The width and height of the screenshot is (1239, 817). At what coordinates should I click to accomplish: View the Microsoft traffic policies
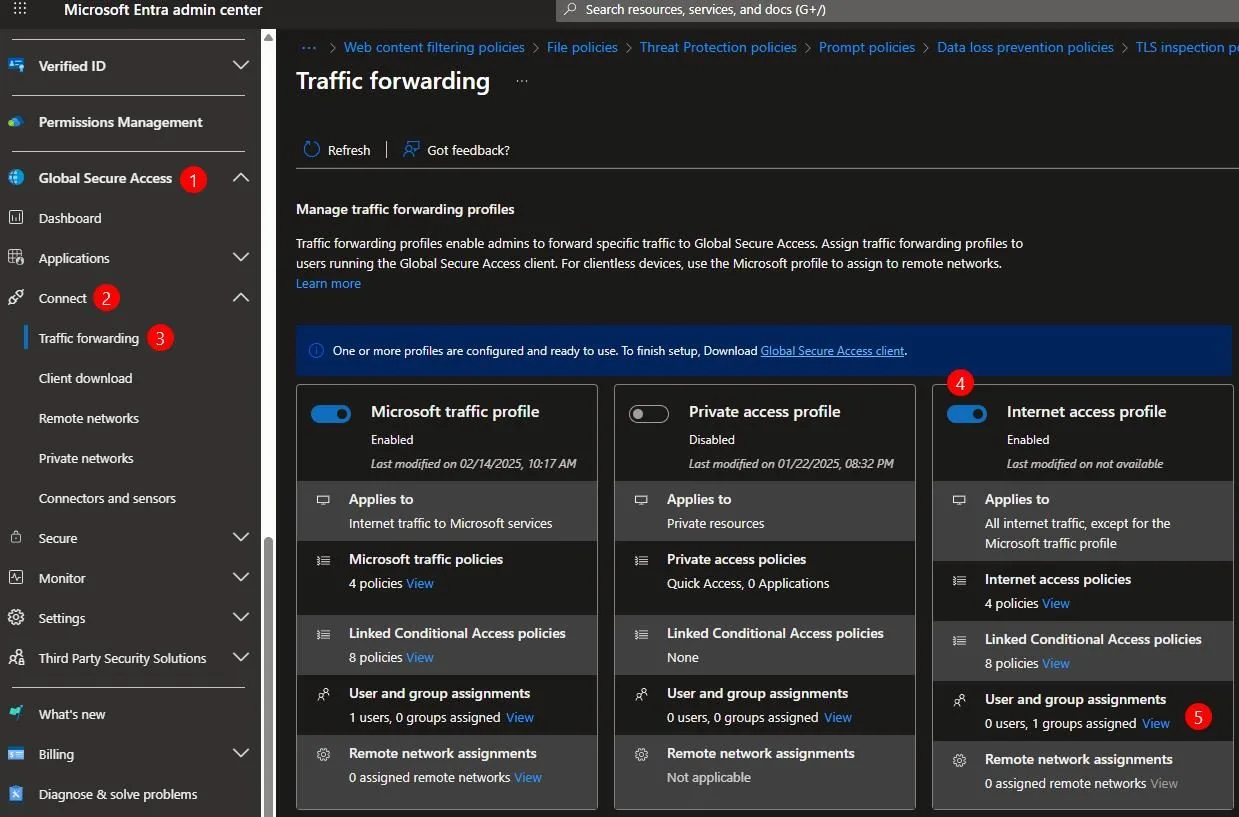[420, 583]
